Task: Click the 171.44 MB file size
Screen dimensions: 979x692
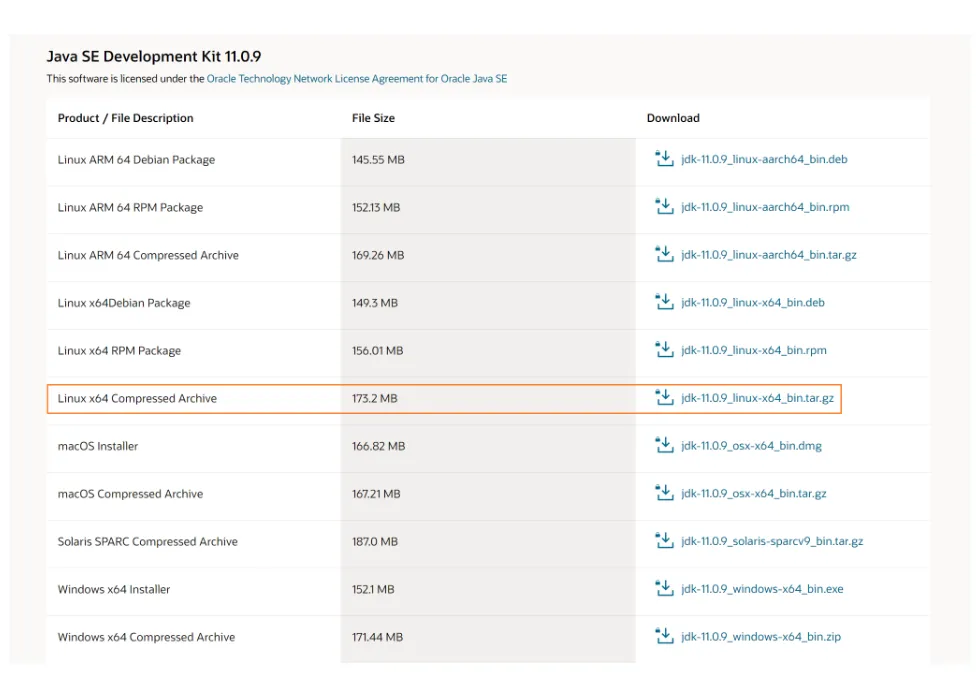Action: click(377, 638)
